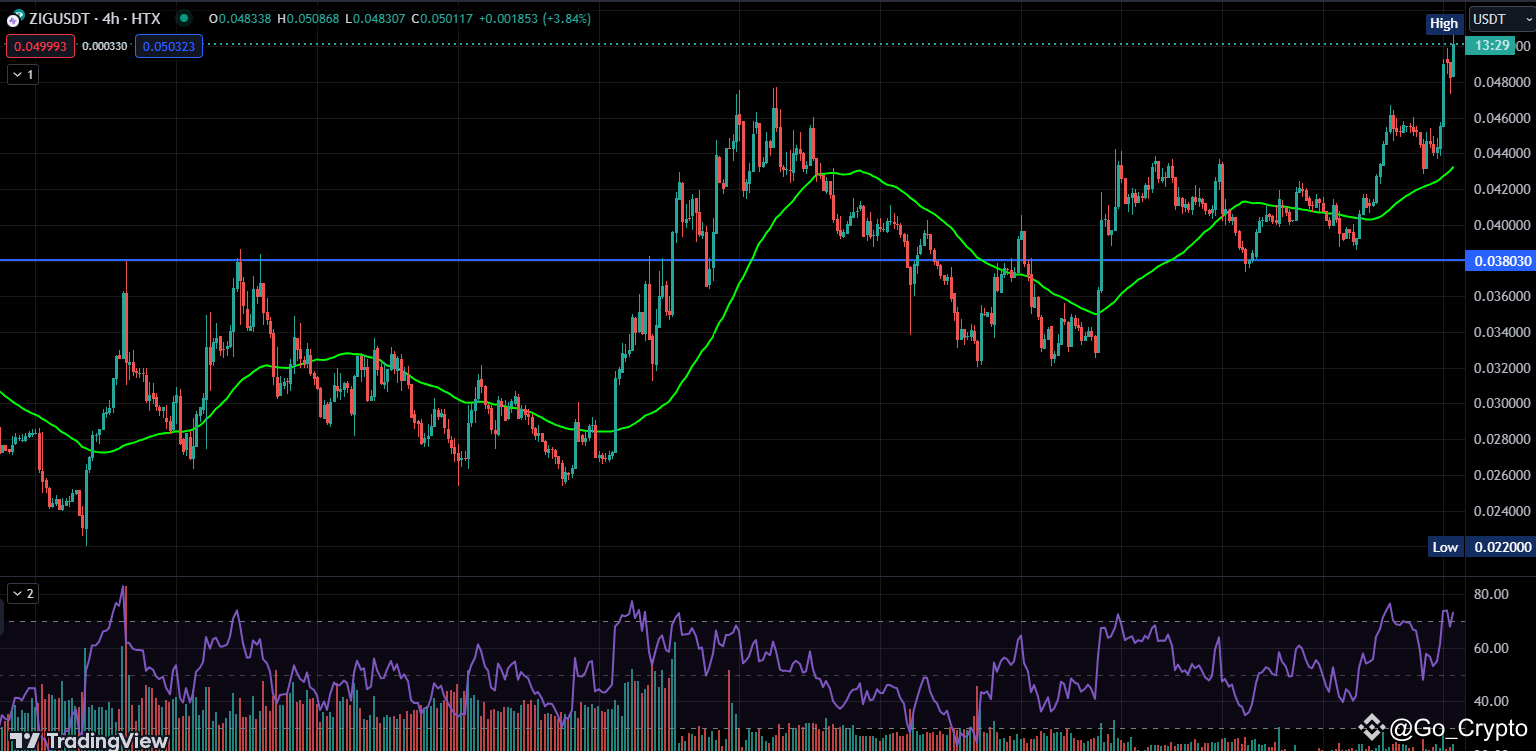Click the 0.028000 price axis label
This screenshot has height=751, width=1536.
[1503, 439]
